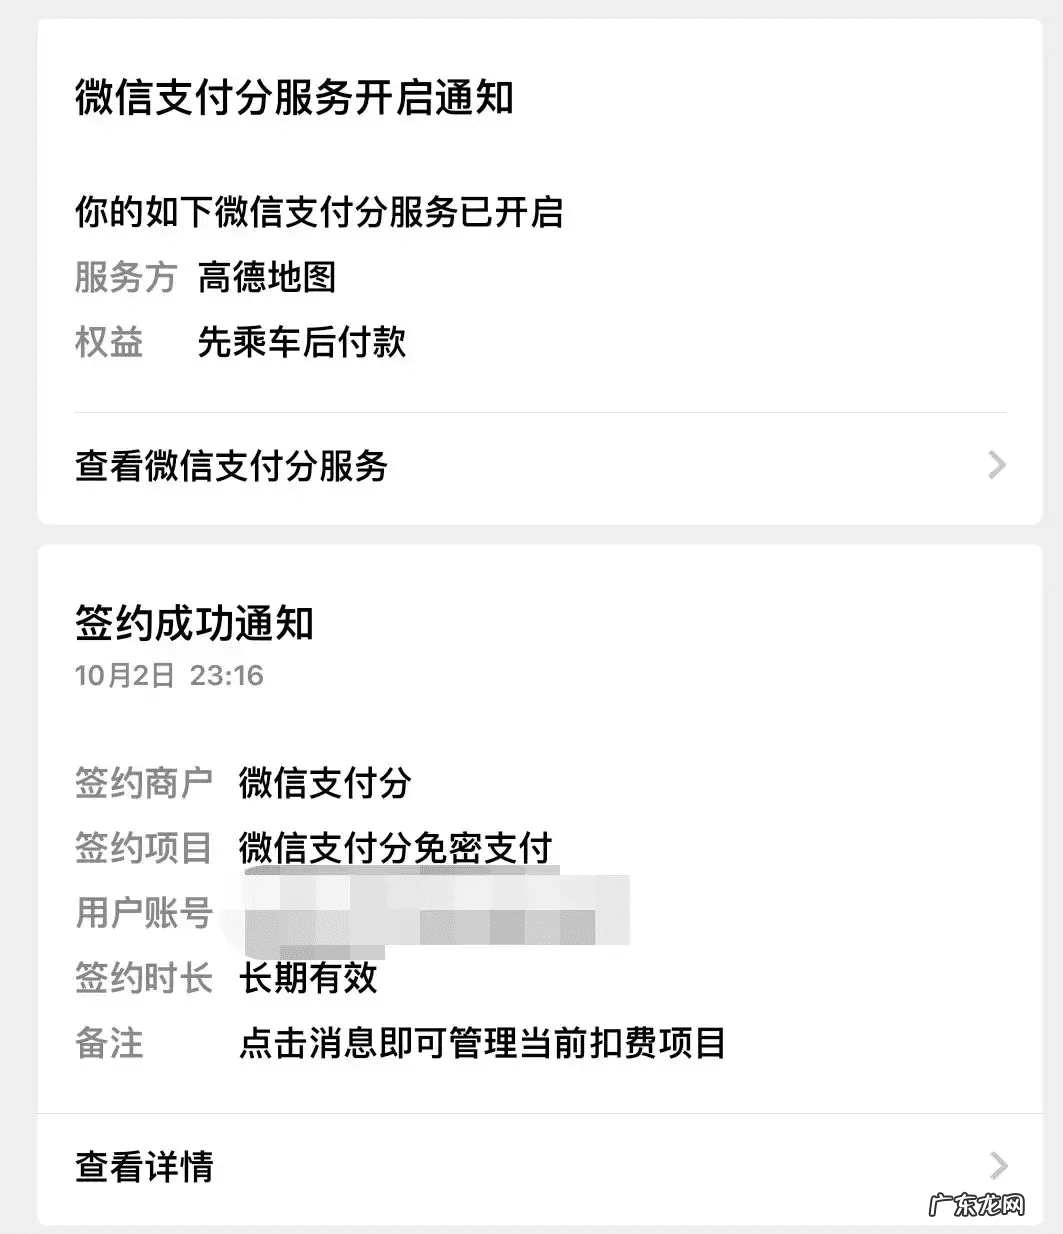Tap the 先乘车后付款 benefit entry
This screenshot has width=1063, height=1234.
[302, 343]
